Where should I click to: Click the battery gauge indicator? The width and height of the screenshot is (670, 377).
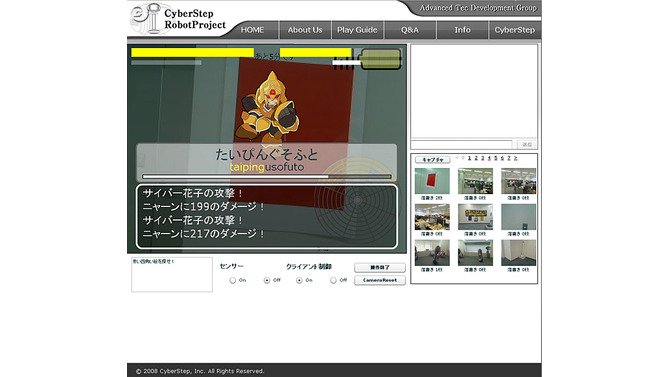tap(381, 59)
